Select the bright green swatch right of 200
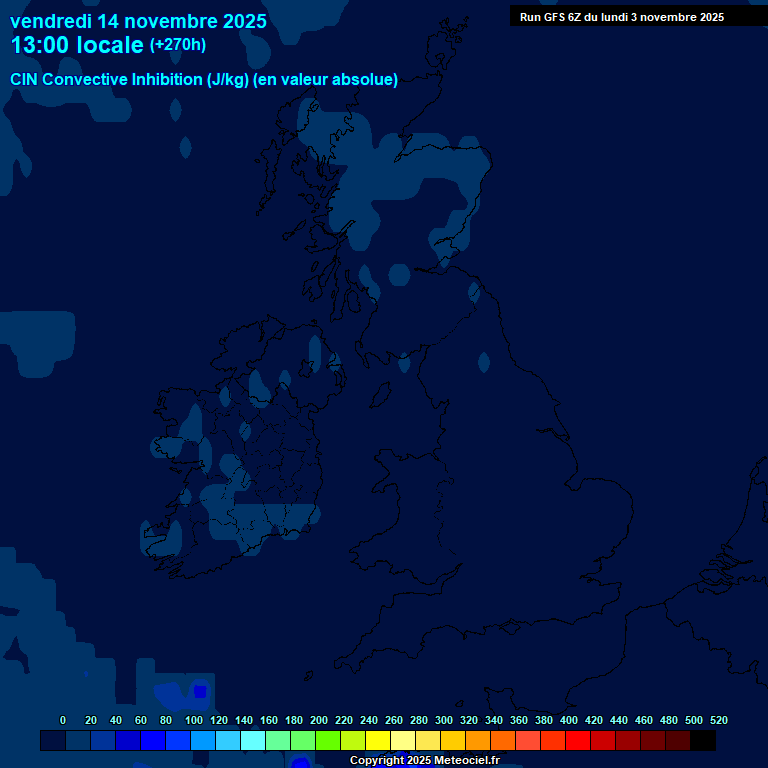The height and width of the screenshot is (768, 768). click(x=328, y=741)
